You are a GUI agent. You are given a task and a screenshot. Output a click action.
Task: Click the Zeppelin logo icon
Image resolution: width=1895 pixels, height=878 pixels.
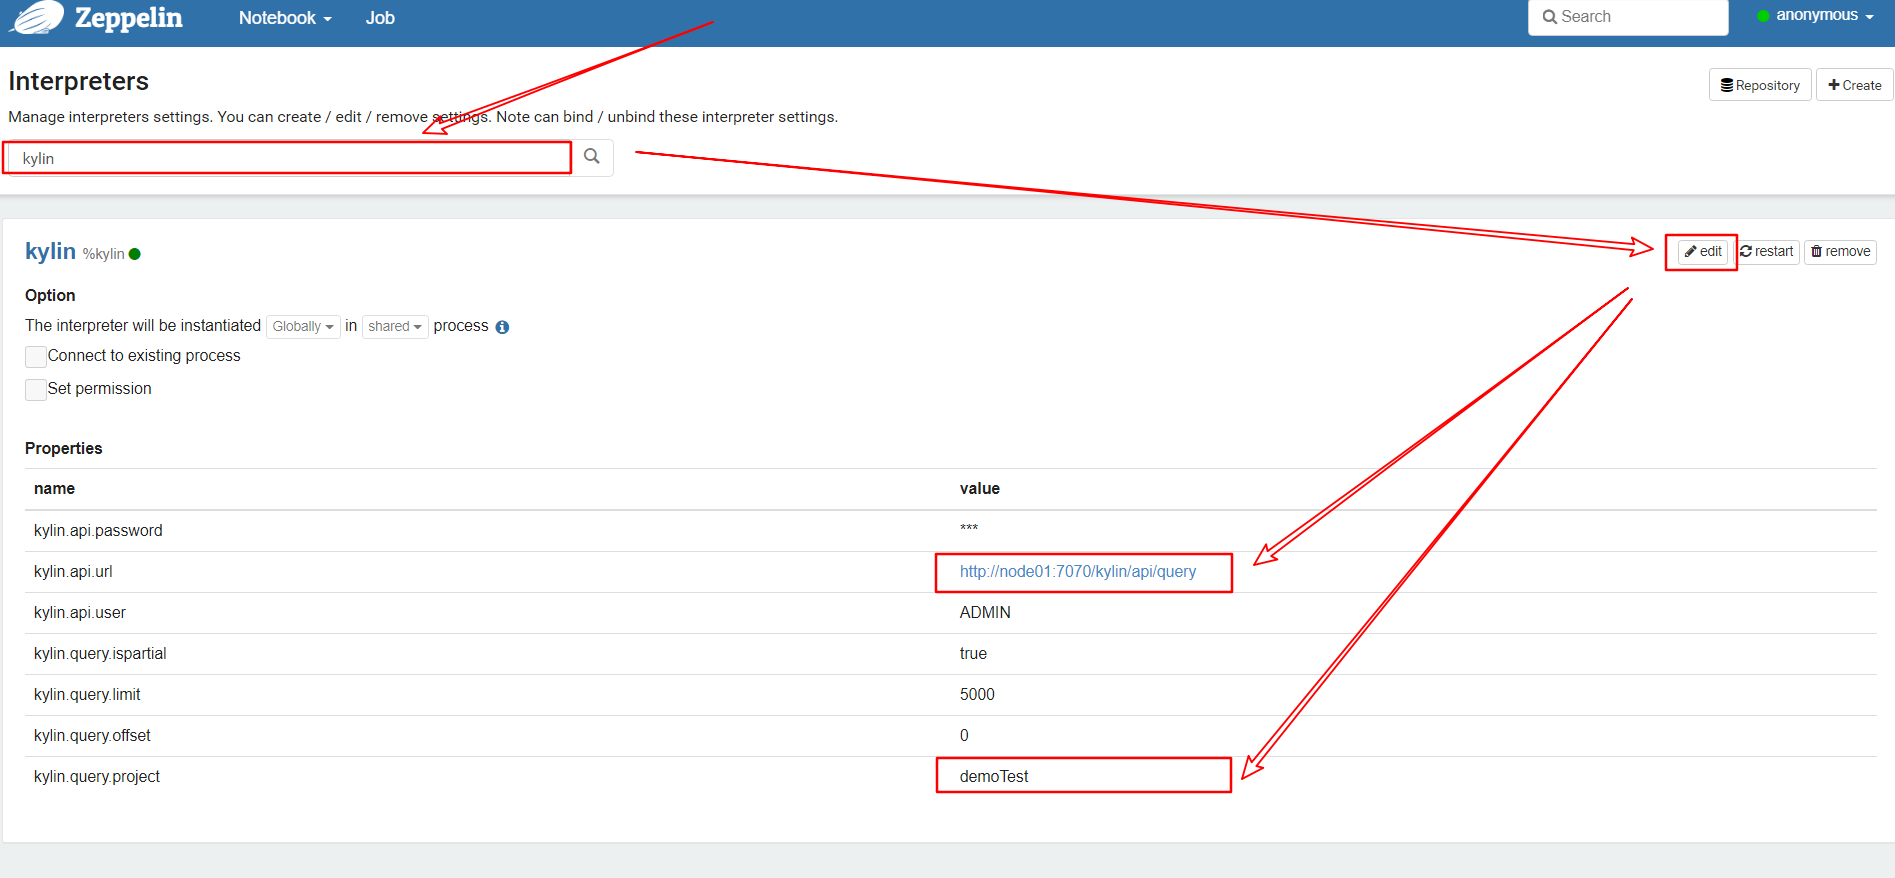37,17
